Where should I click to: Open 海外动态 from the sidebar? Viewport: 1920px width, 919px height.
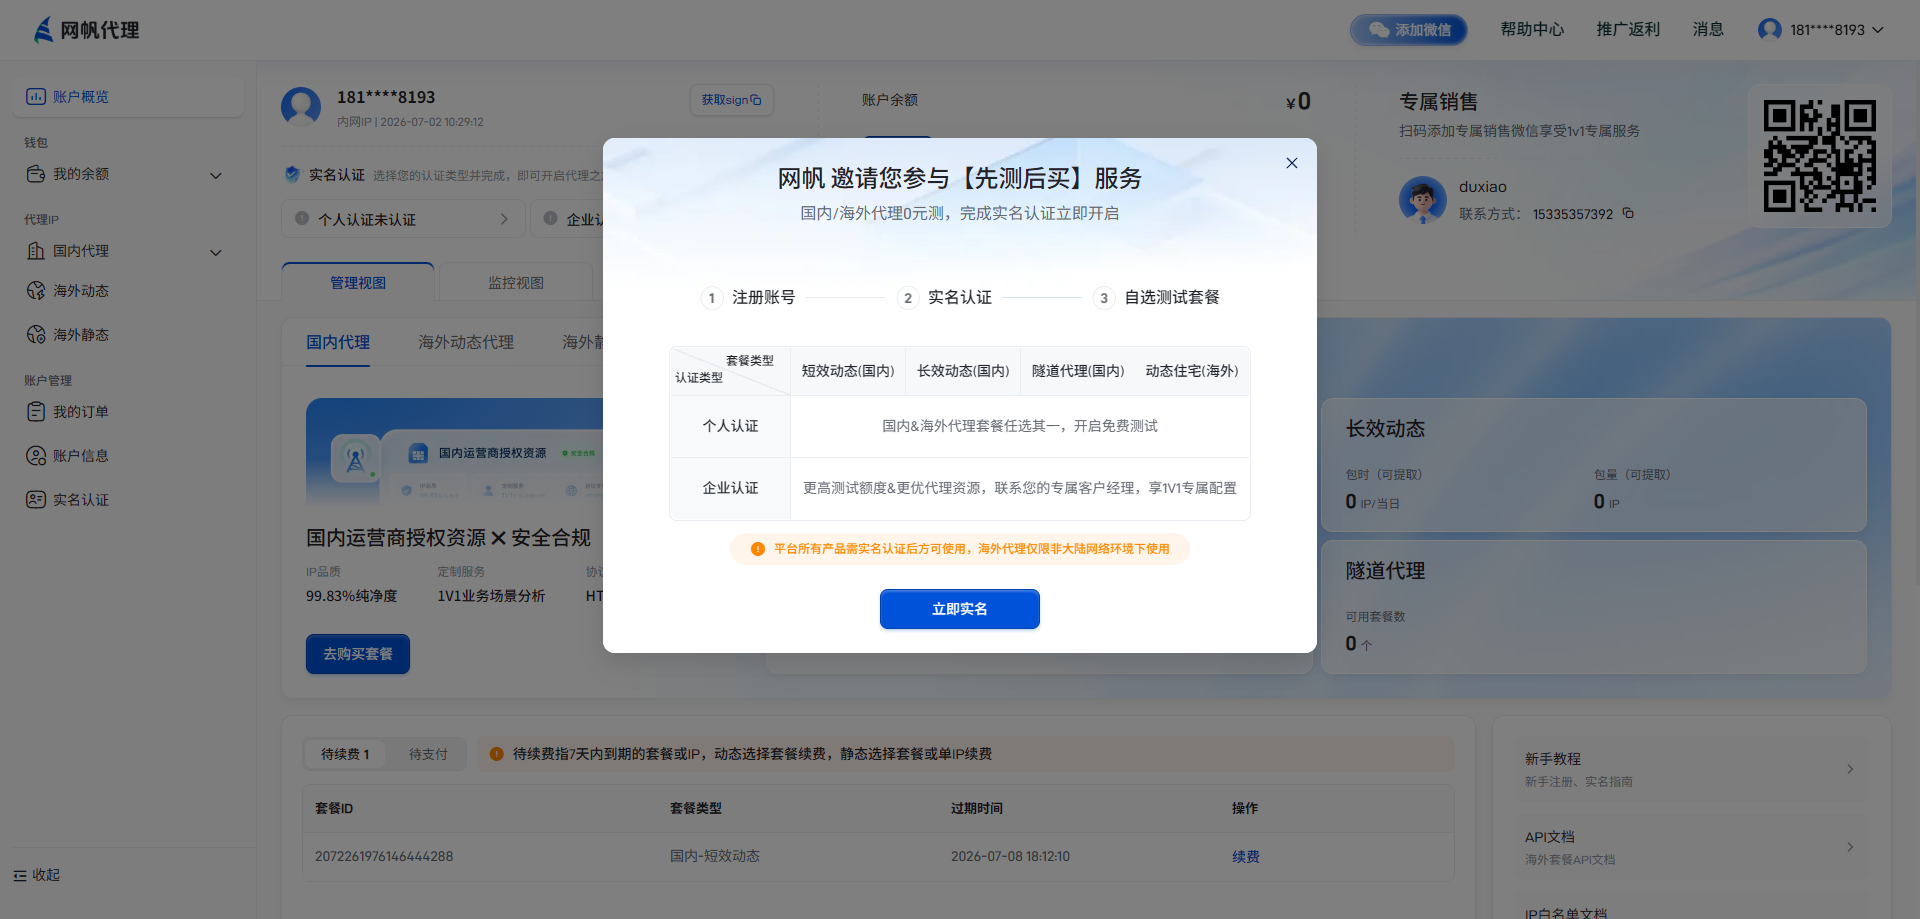pos(81,291)
